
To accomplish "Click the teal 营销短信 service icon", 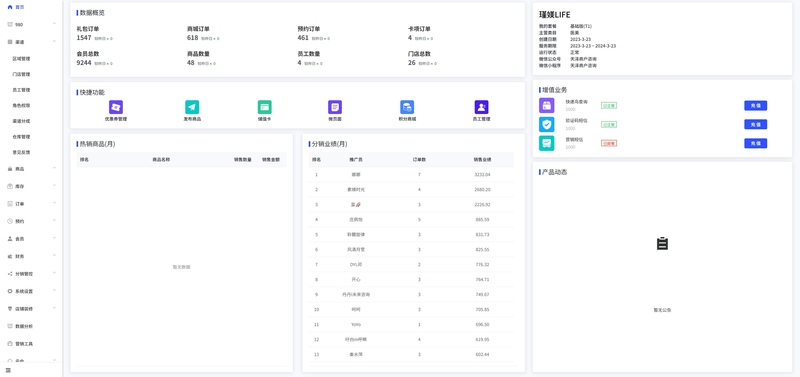I will click(x=546, y=143).
